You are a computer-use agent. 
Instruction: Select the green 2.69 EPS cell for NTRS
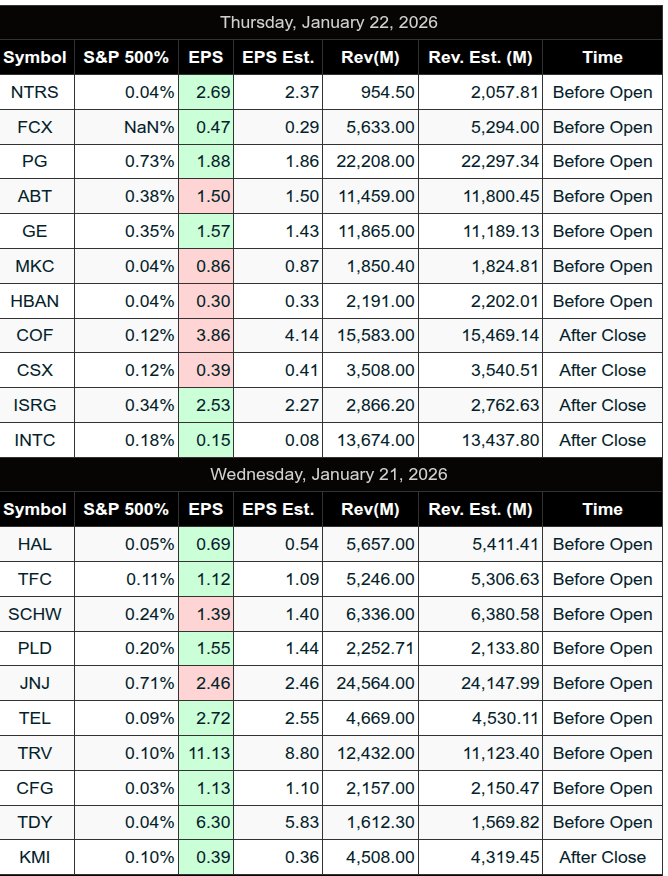click(x=209, y=92)
